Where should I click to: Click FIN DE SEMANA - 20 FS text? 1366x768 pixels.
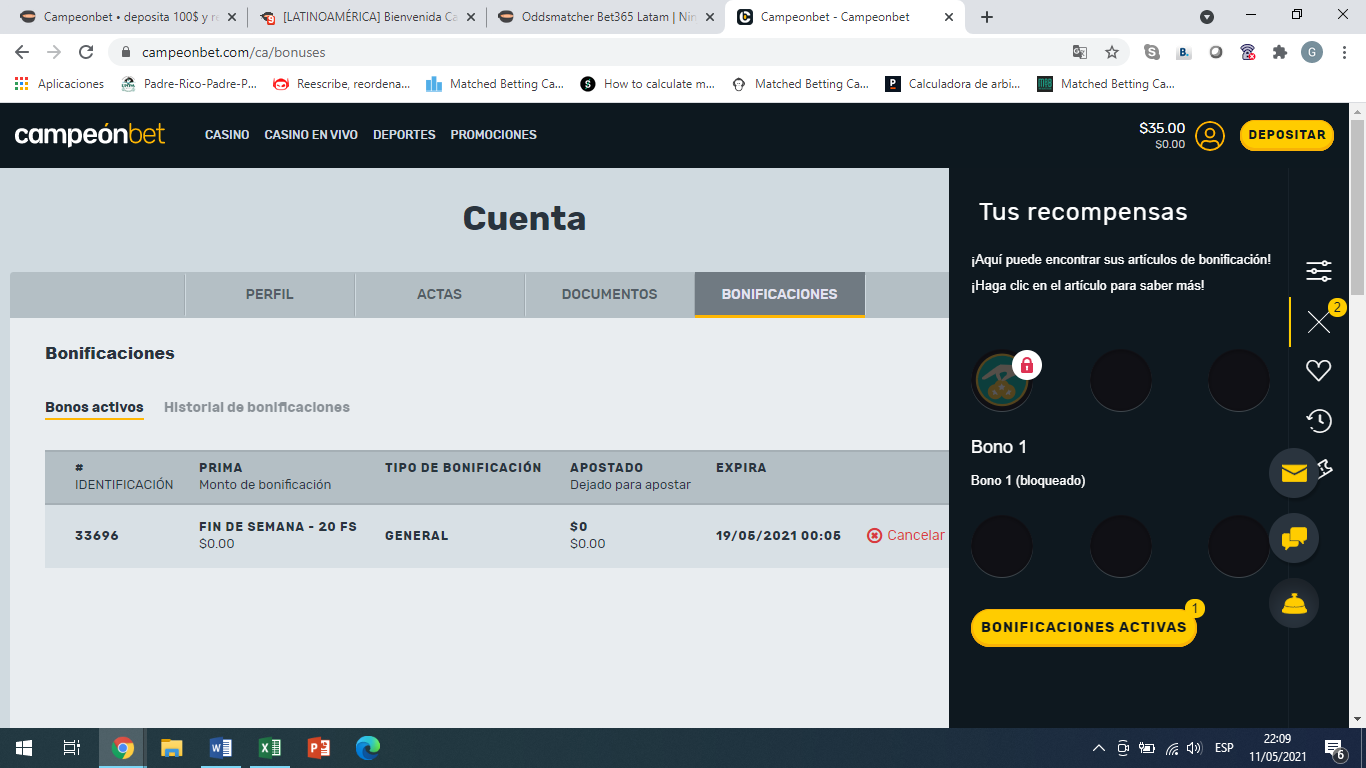coord(278,527)
